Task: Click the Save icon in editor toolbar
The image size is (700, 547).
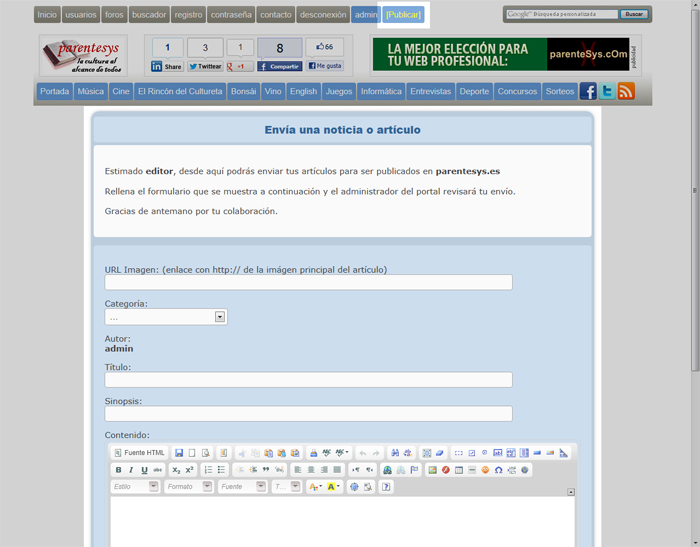Action: pyautogui.click(x=179, y=453)
